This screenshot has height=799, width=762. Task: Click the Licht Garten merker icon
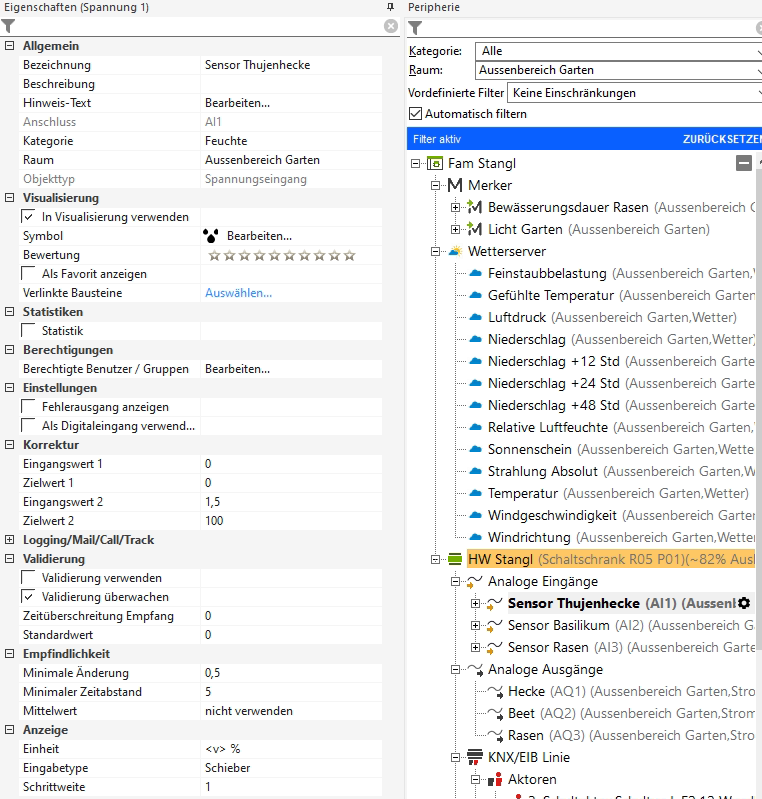click(475, 229)
